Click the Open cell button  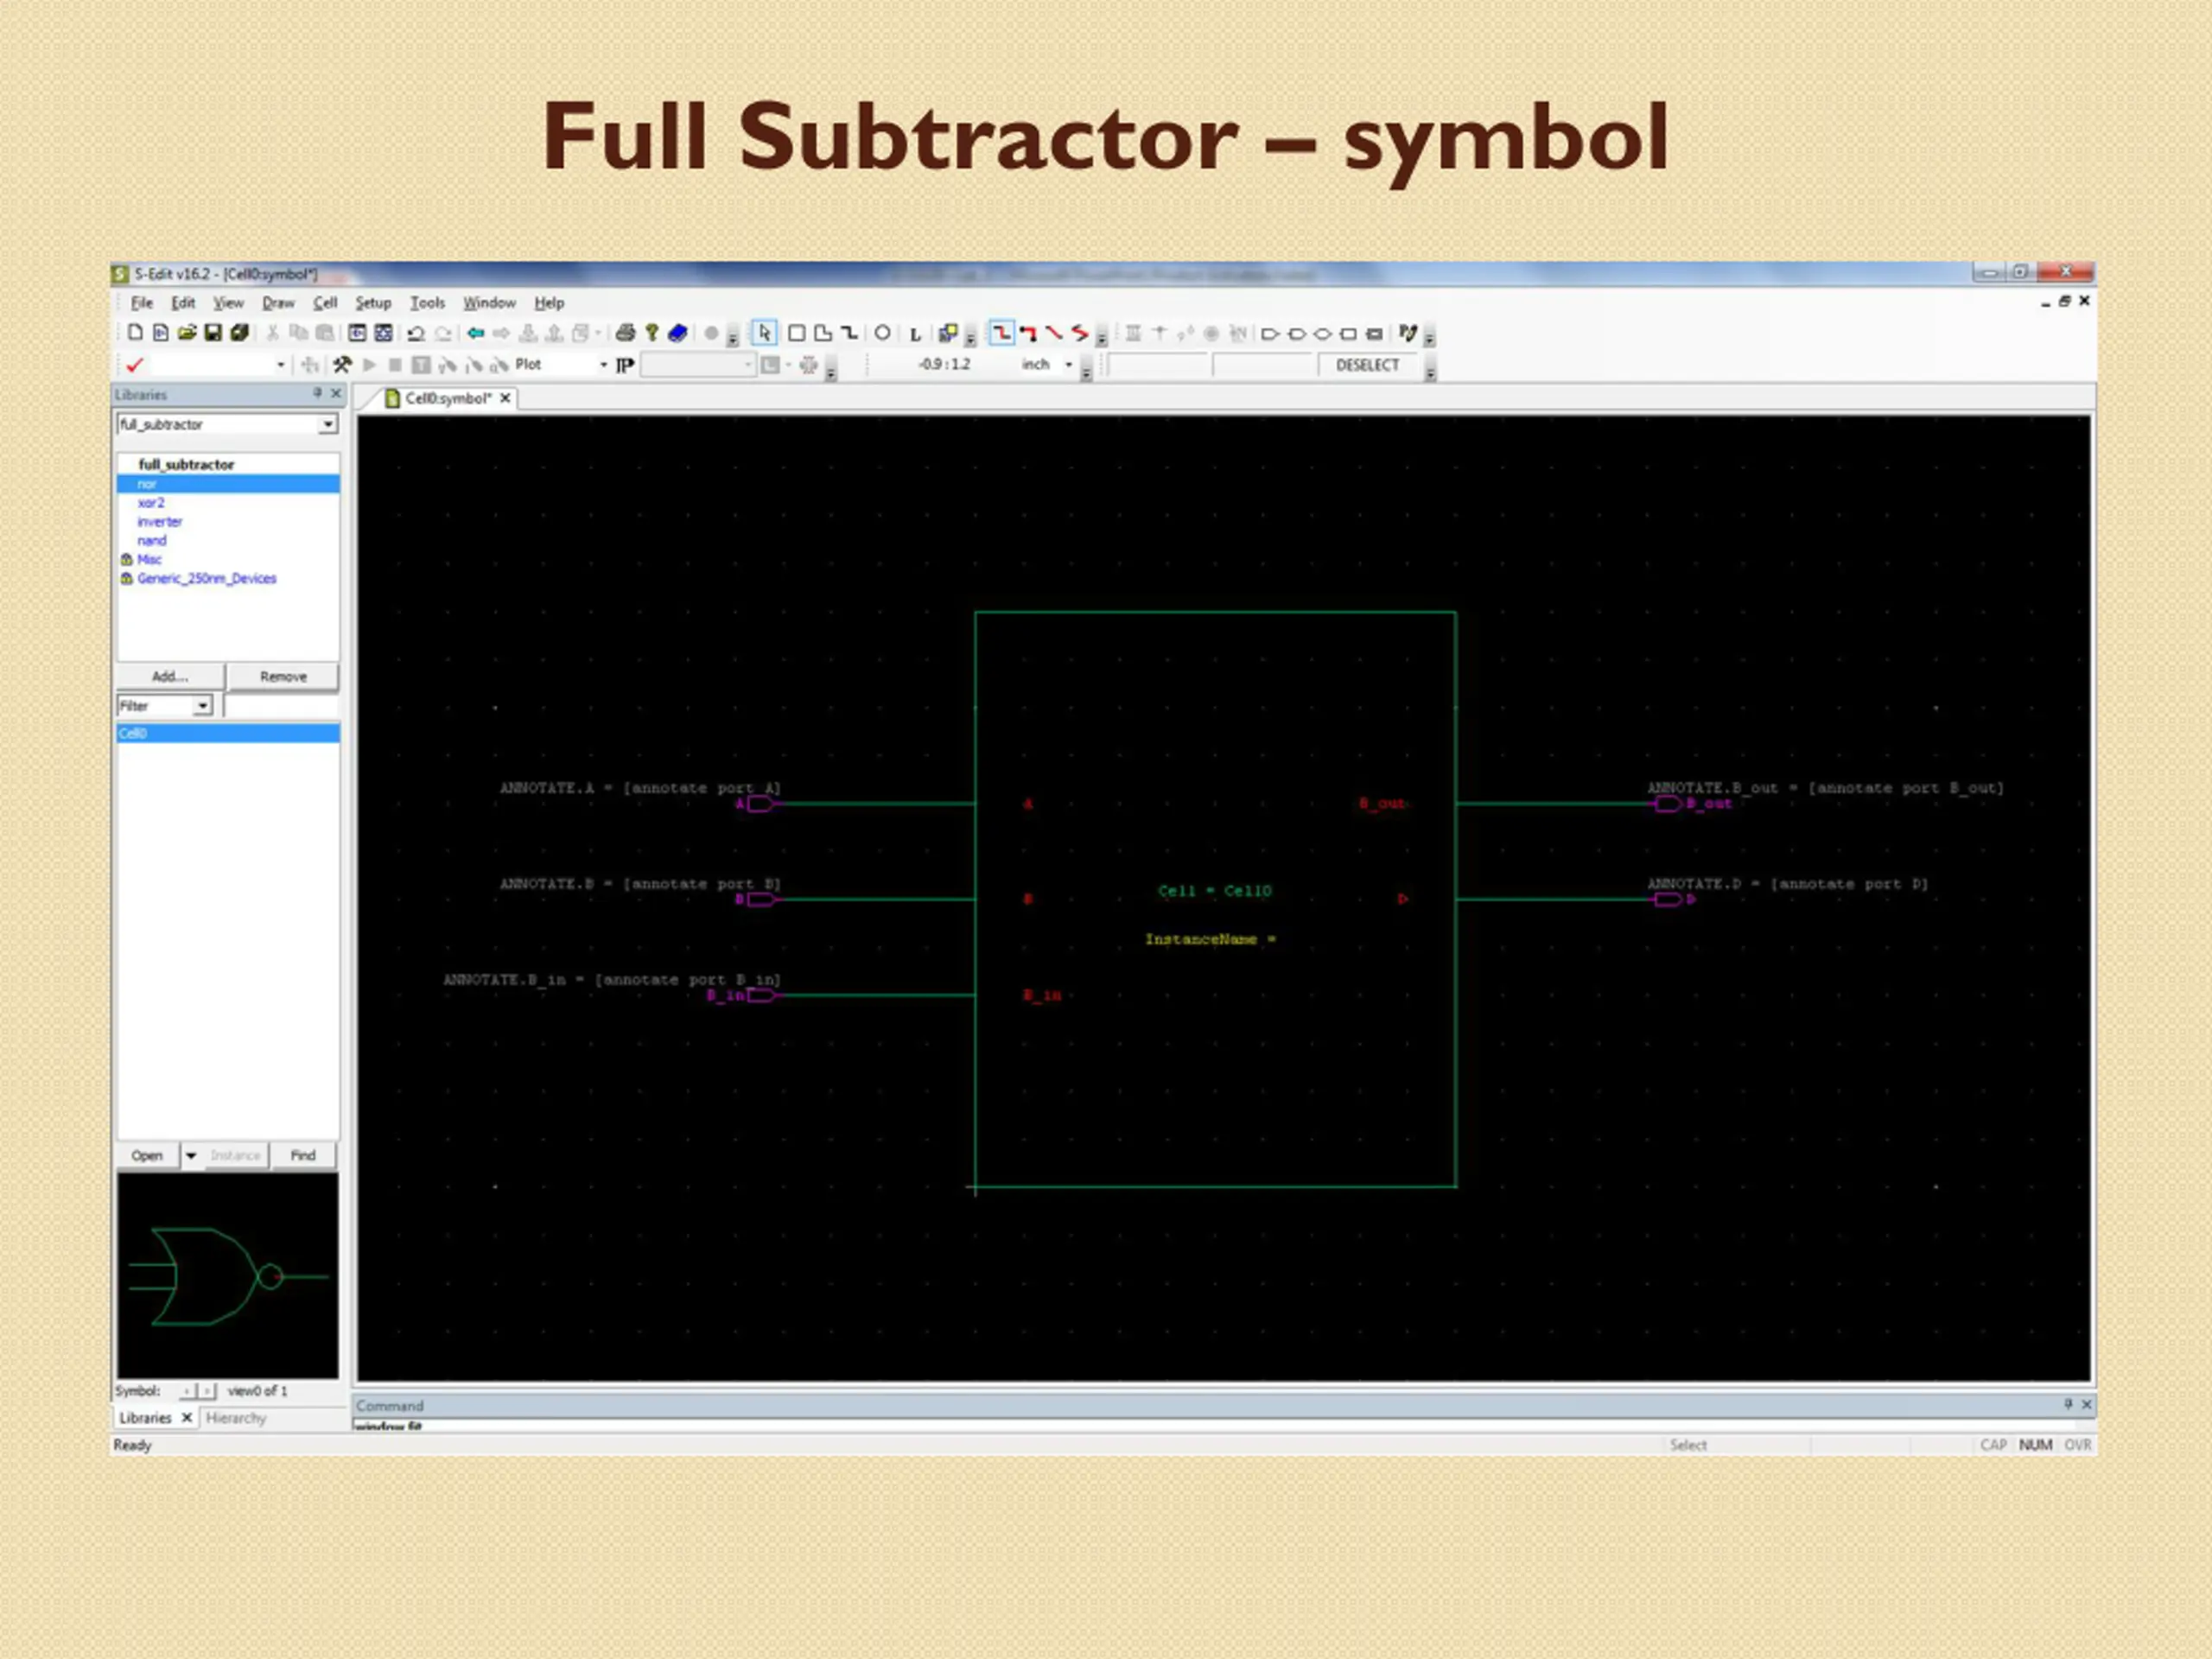[147, 1155]
